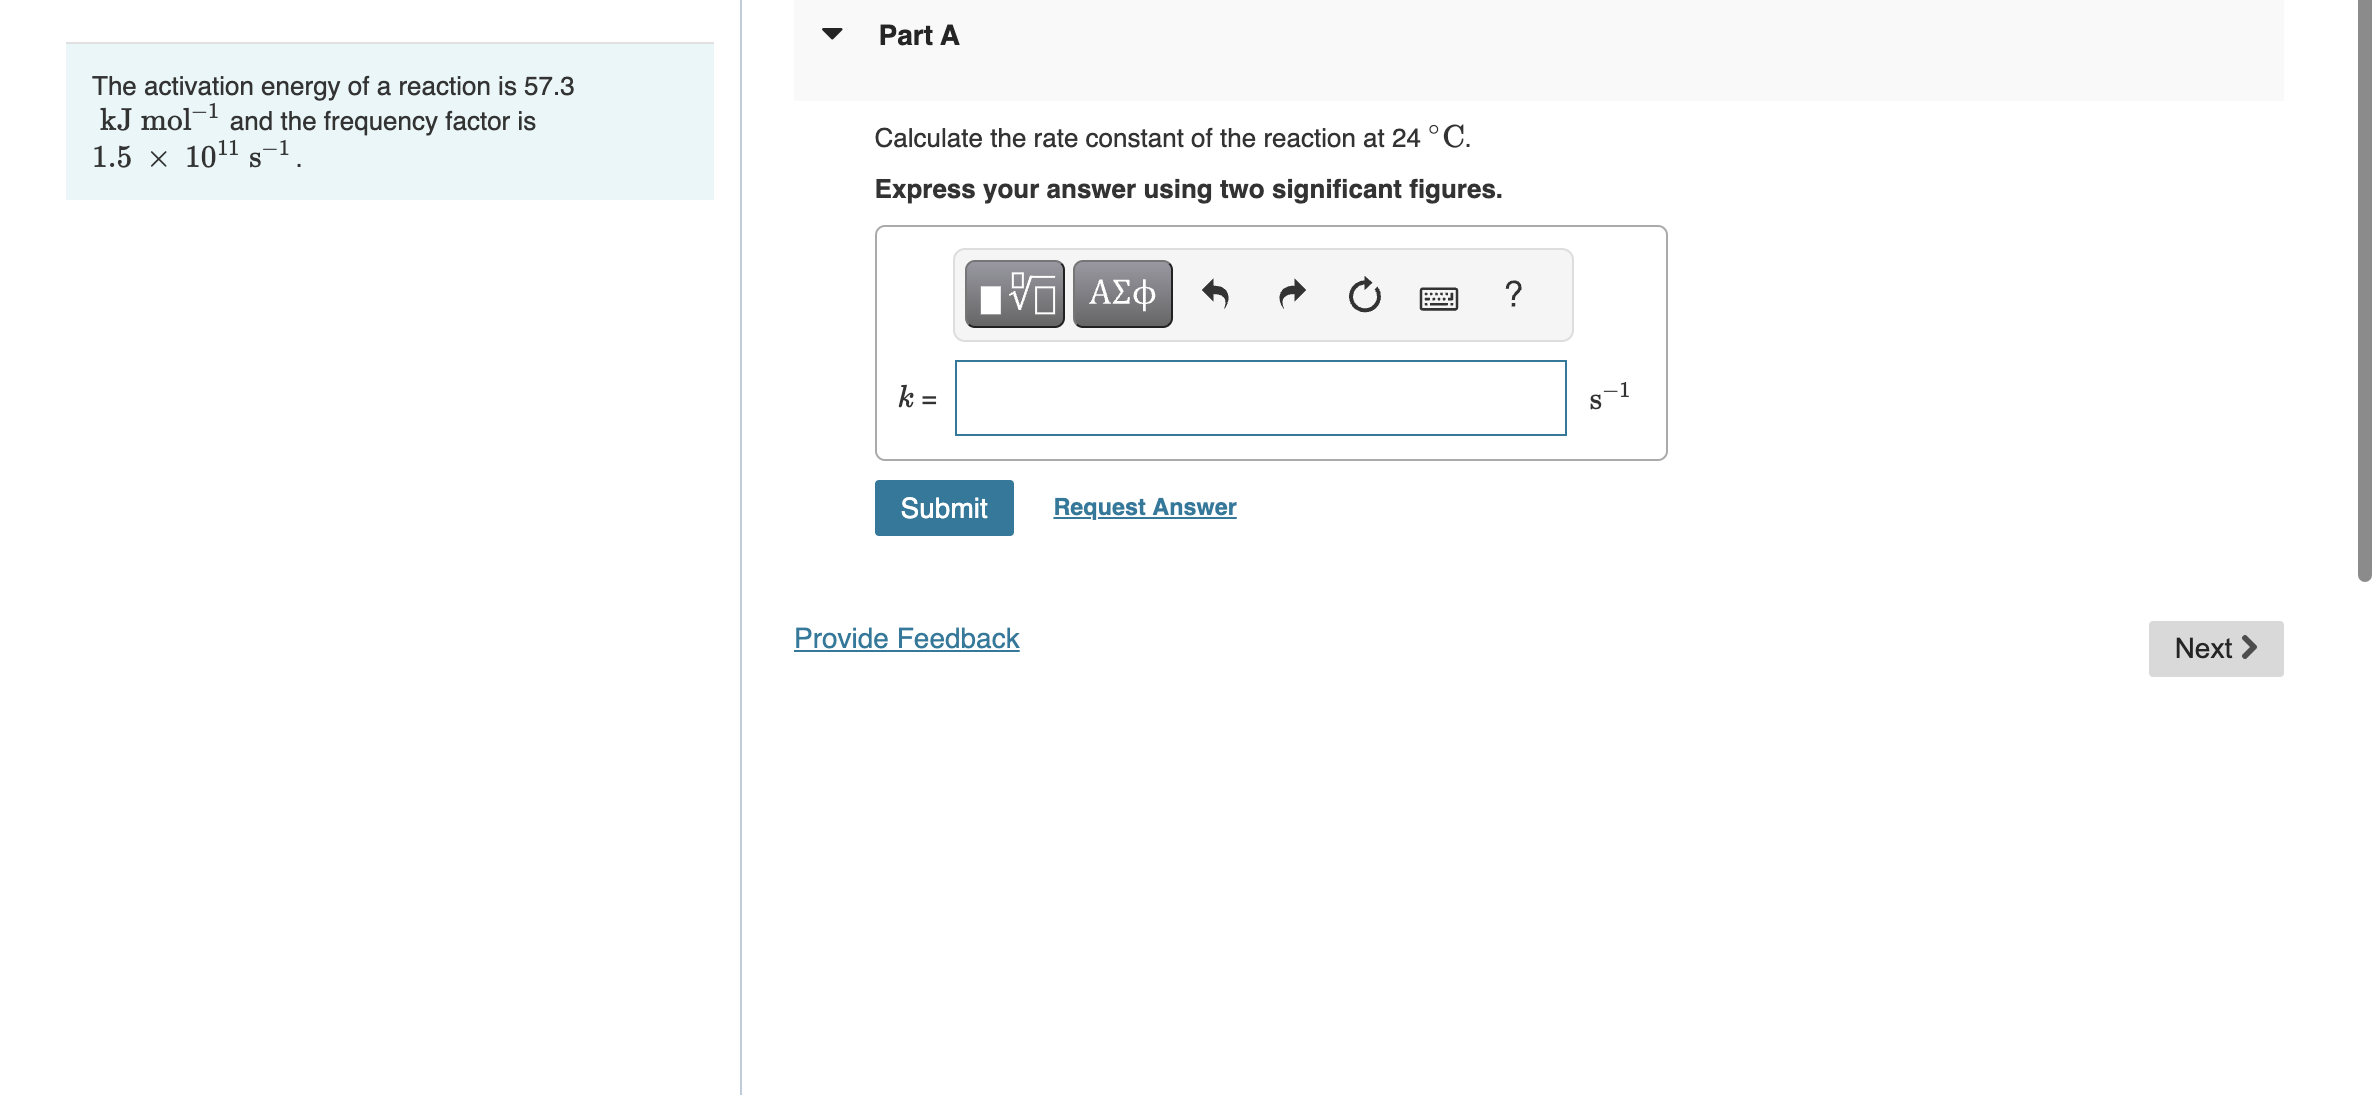2376x1095 pixels.
Task: Click the Provide Feedback link
Action: click(x=905, y=635)
